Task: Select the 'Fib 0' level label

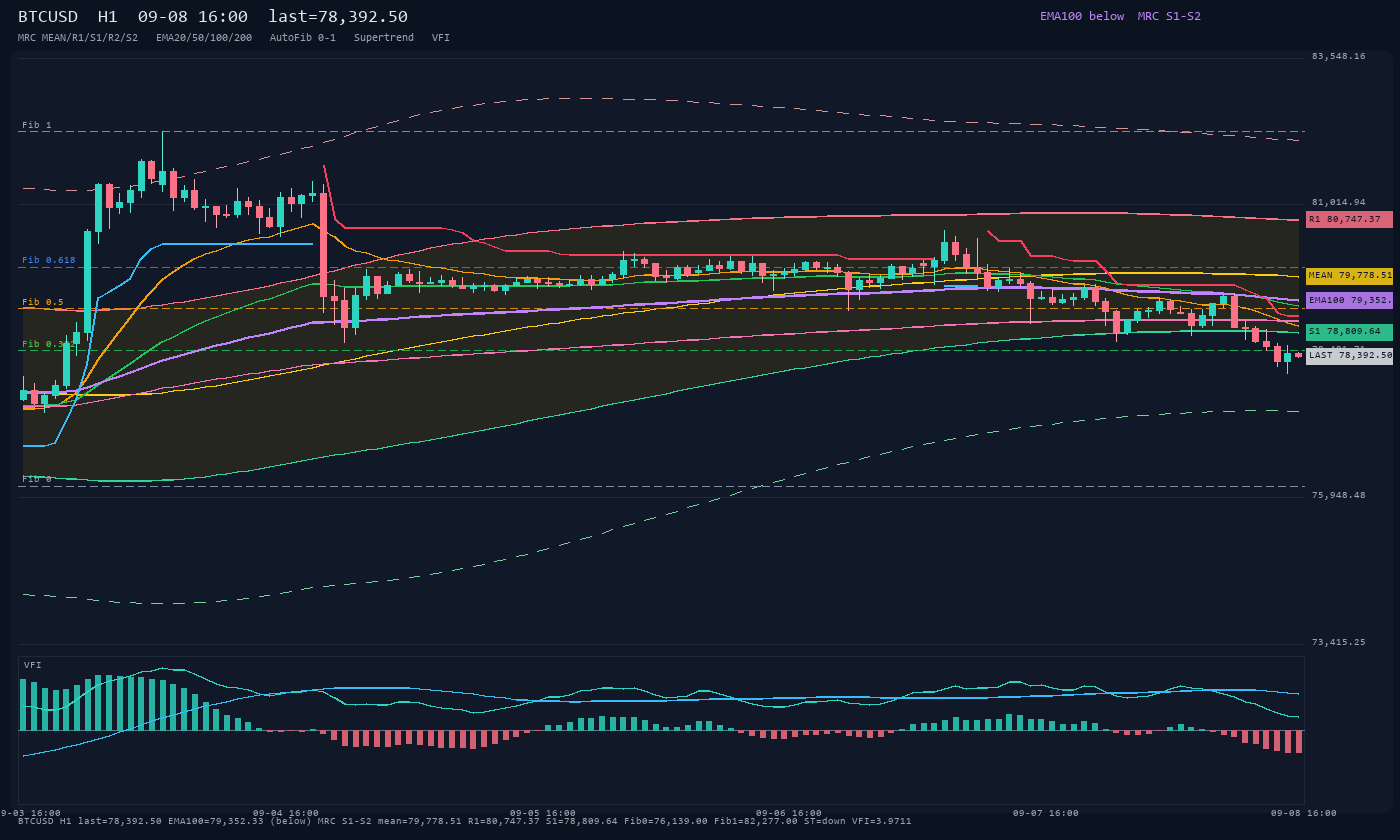Action: pyautogui.click(x=37, y=479)
